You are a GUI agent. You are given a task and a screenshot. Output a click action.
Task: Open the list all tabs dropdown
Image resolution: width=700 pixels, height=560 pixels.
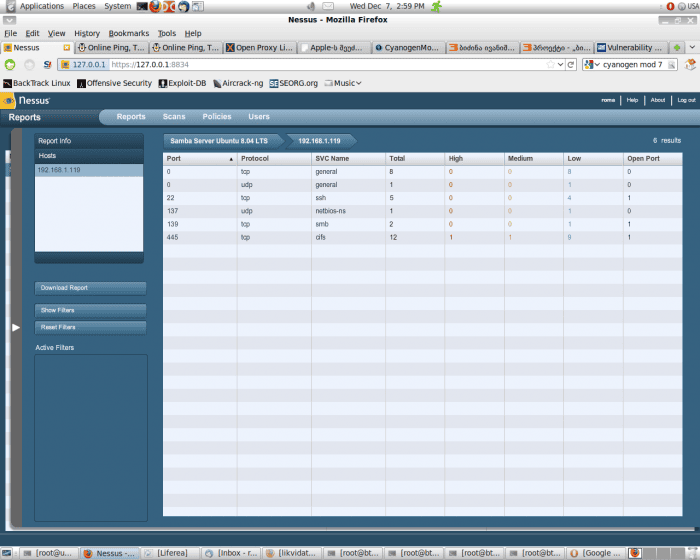[692, 47]
